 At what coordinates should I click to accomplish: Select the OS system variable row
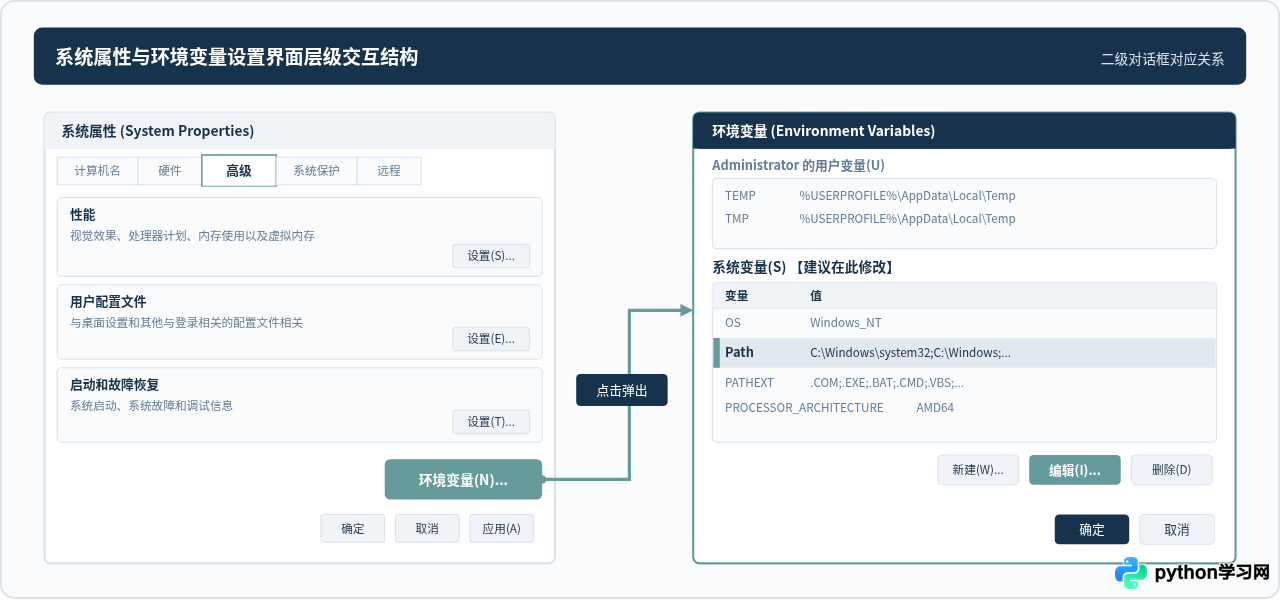964,323
